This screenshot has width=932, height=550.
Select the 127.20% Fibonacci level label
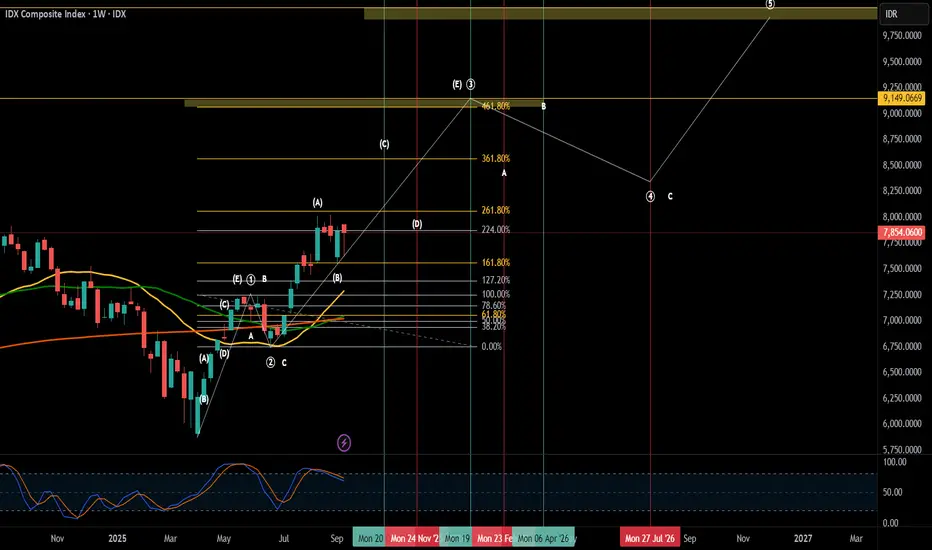tap(496, 280)
